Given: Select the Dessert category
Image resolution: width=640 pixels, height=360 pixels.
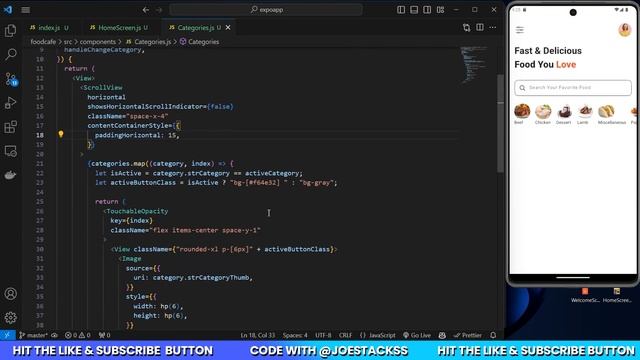Looking at the screenshot, I should [x=564, y=114].
